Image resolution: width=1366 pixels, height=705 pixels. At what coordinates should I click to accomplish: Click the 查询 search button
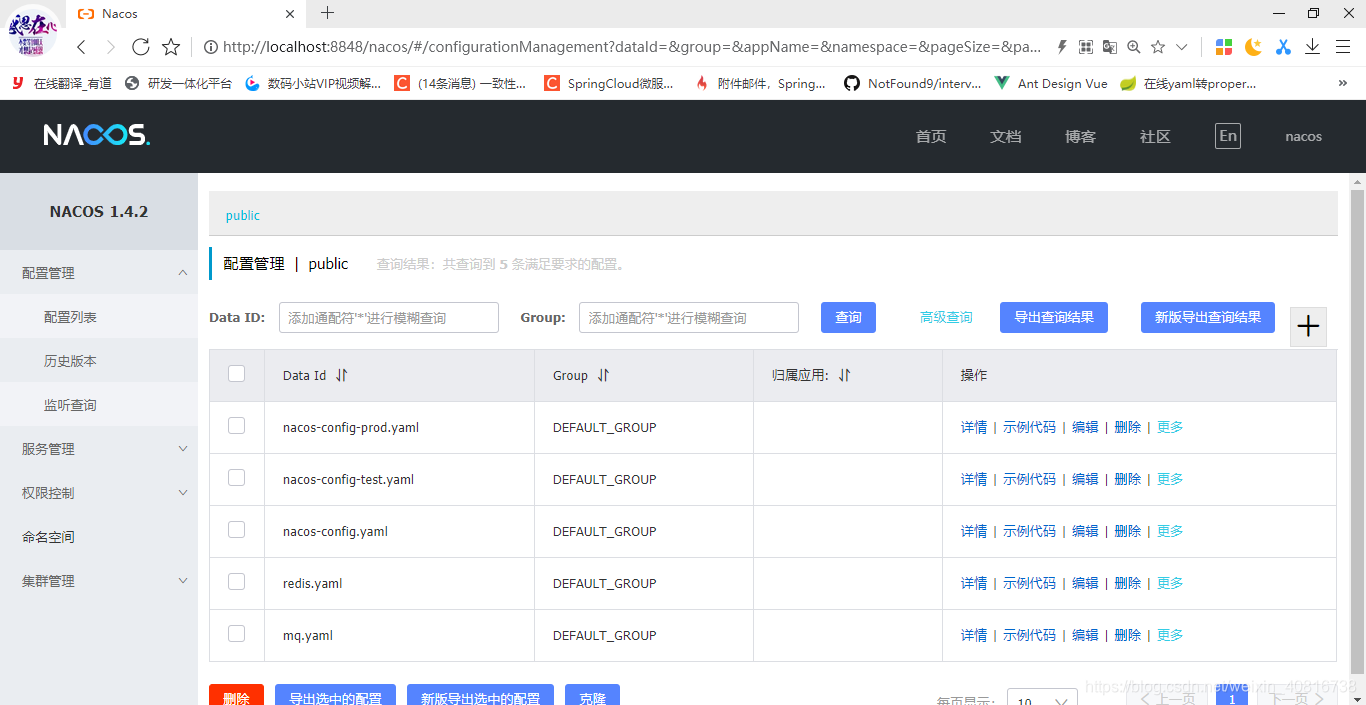pos(848,317)
